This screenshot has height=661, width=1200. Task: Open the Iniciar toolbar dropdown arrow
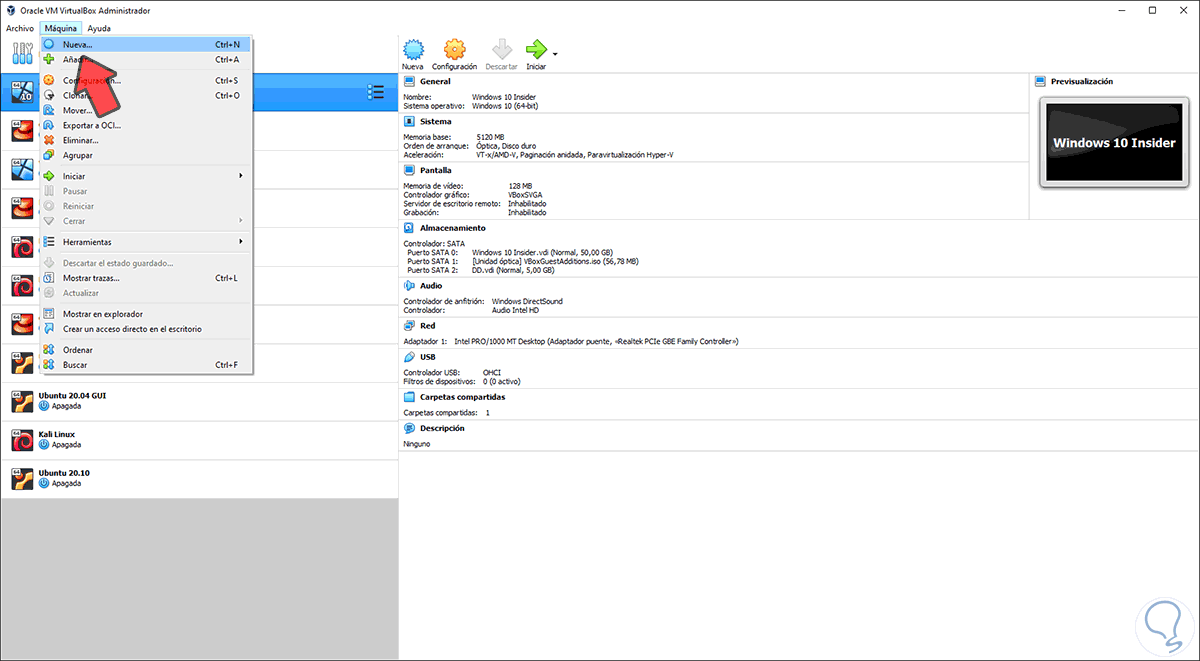[555, 54]
